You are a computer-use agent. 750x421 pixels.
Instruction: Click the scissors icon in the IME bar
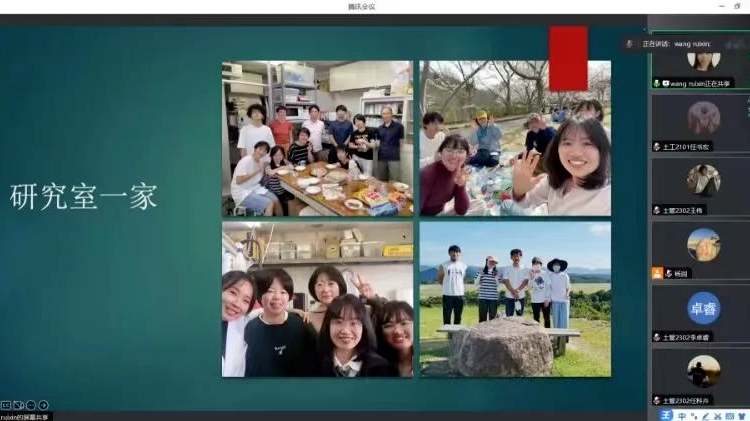[717, 416]
